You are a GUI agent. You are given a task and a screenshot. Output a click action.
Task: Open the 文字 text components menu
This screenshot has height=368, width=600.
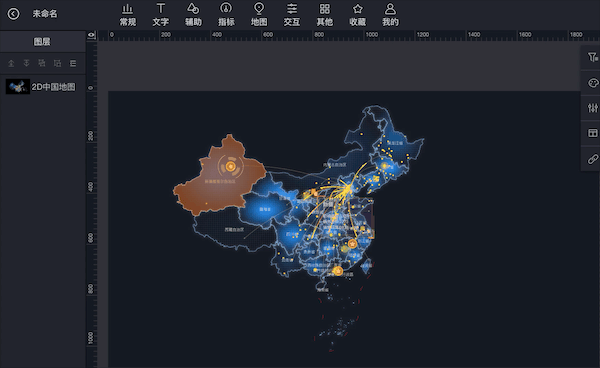coord(160,15)
